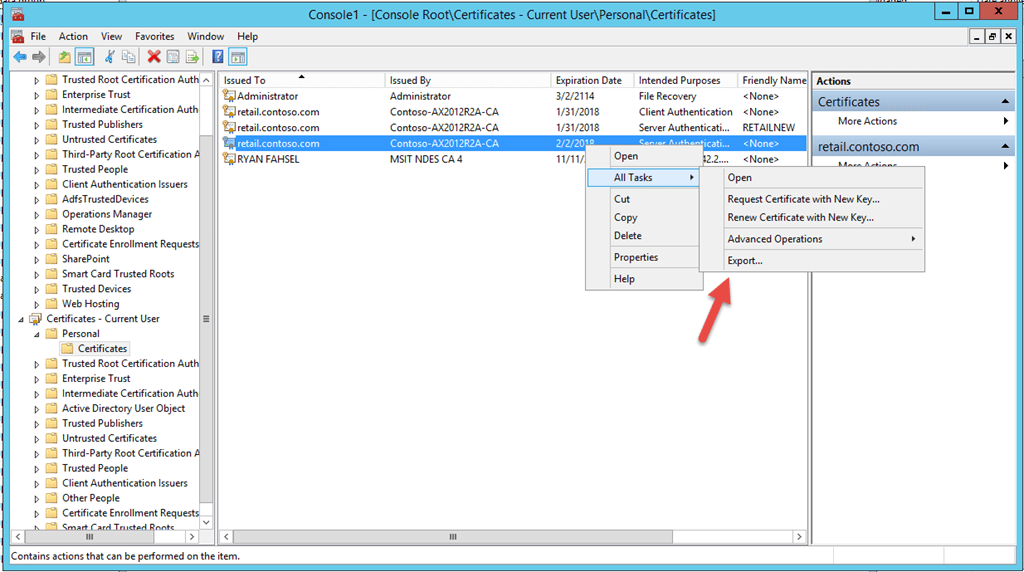This screenshot has height=572, width=1024.
Task: Toggle Show/Hide Console Tree toolbar icon
Action: [84, 57]
